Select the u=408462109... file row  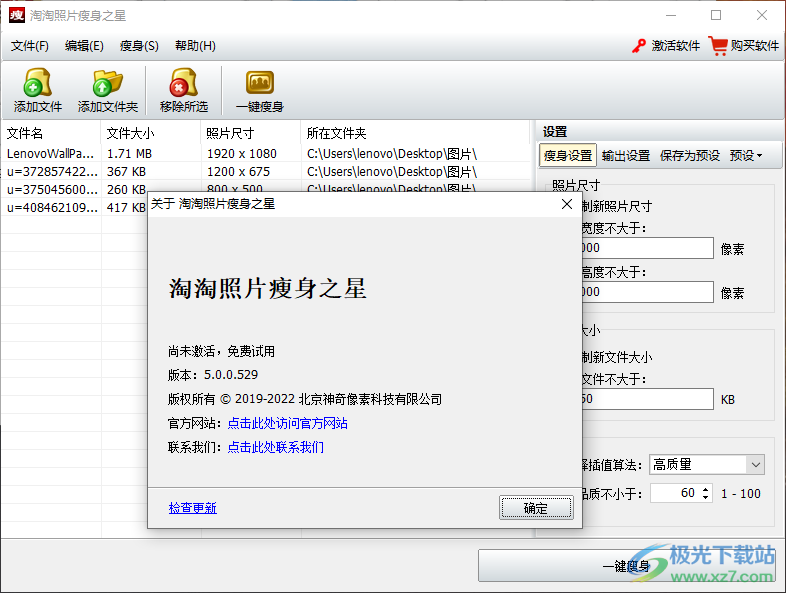coord(75,208)
